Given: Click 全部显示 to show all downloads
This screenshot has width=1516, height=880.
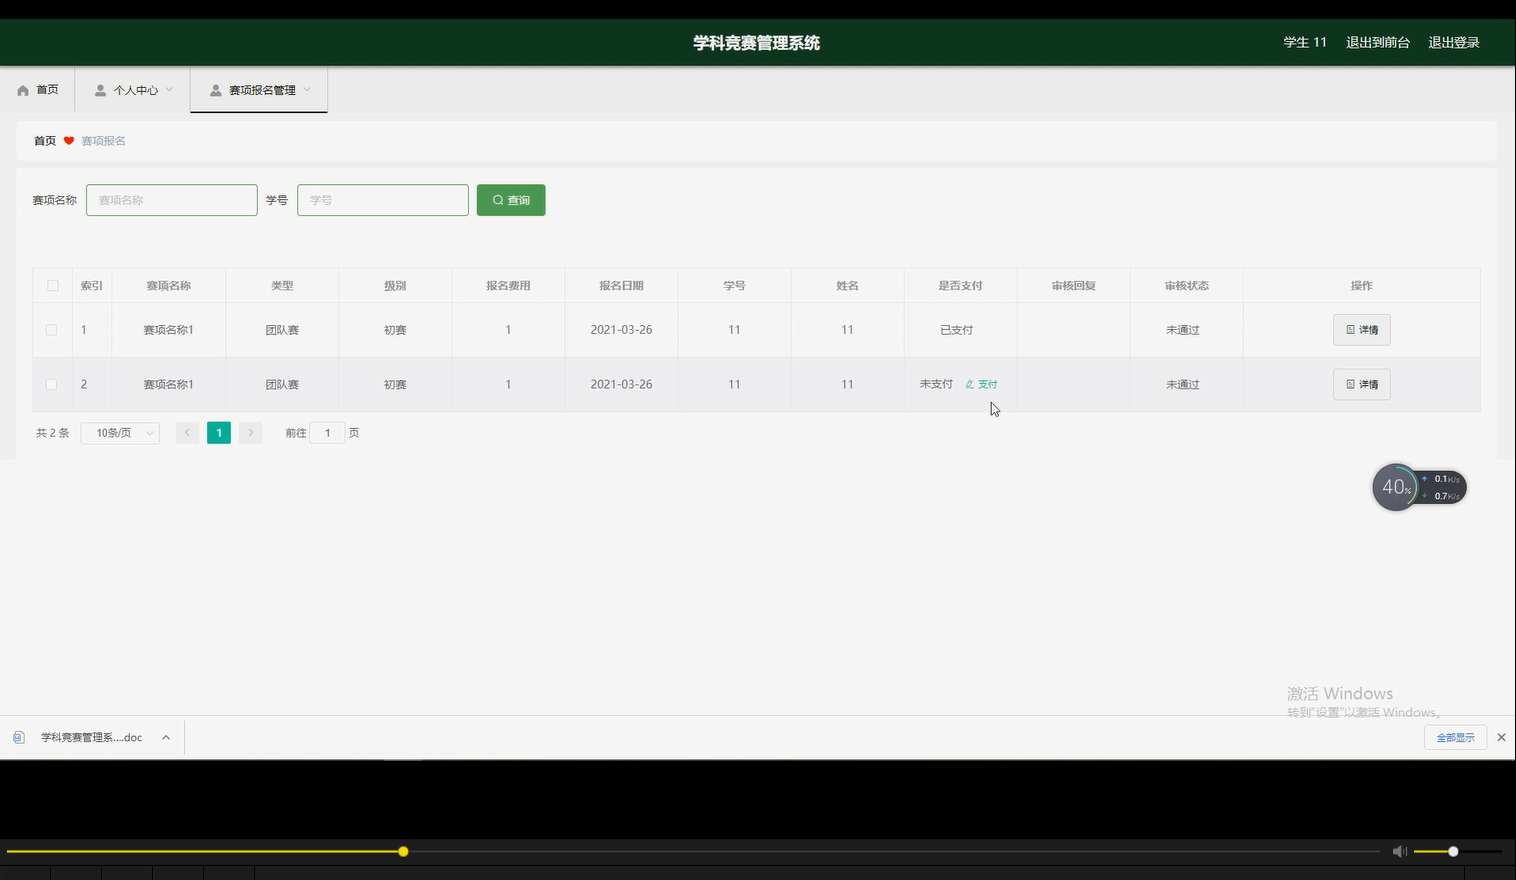Looking at the screenshot, I should point(1455,737).
